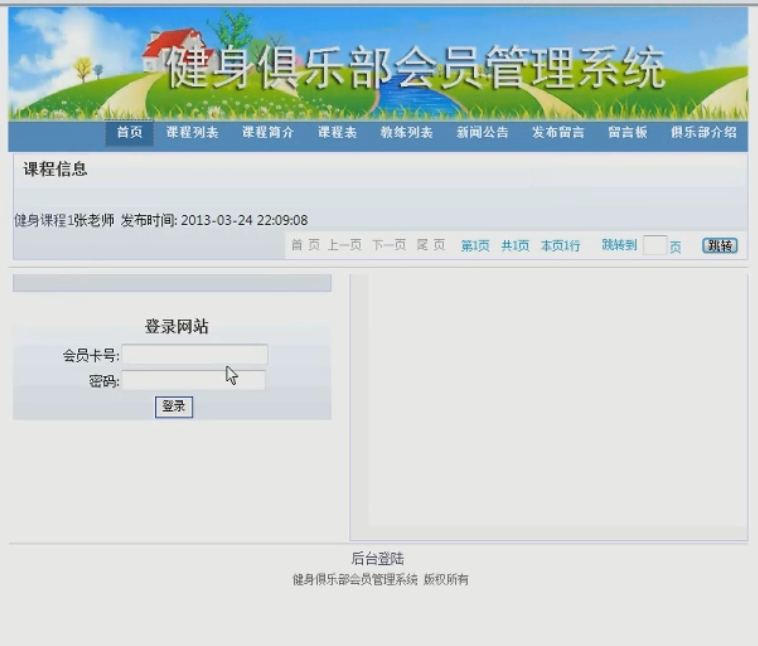
Task: Click the 课程信息 heading
Action: pyautogui.click(x=55, y=169)
